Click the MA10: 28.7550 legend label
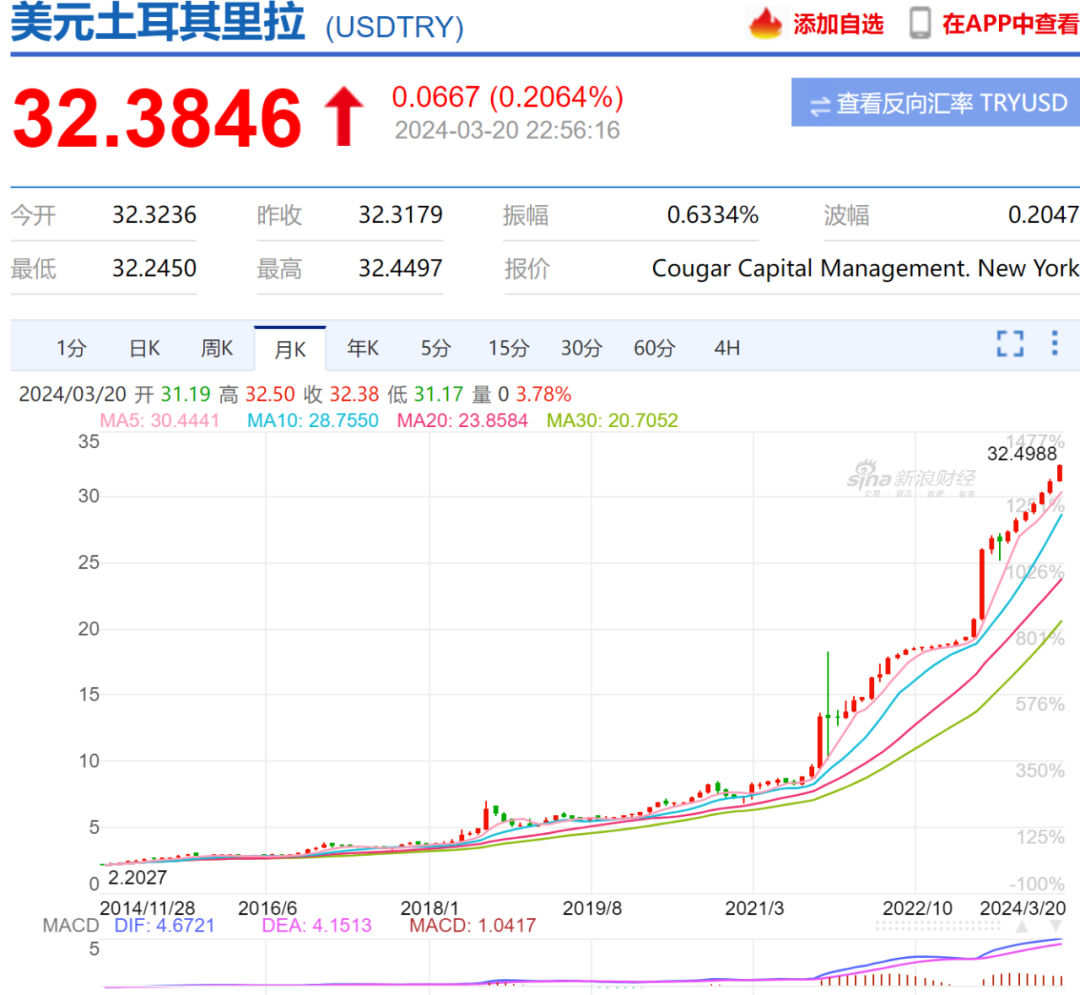Screen dimensions: 1080x995 coord(313,420)
